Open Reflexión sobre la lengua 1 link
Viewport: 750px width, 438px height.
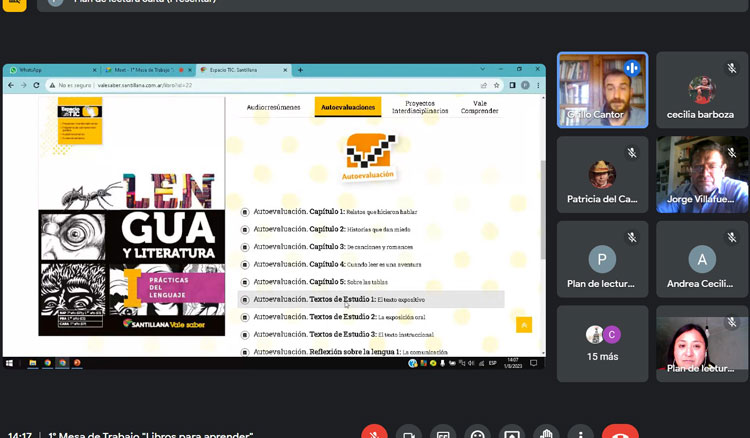351,352
